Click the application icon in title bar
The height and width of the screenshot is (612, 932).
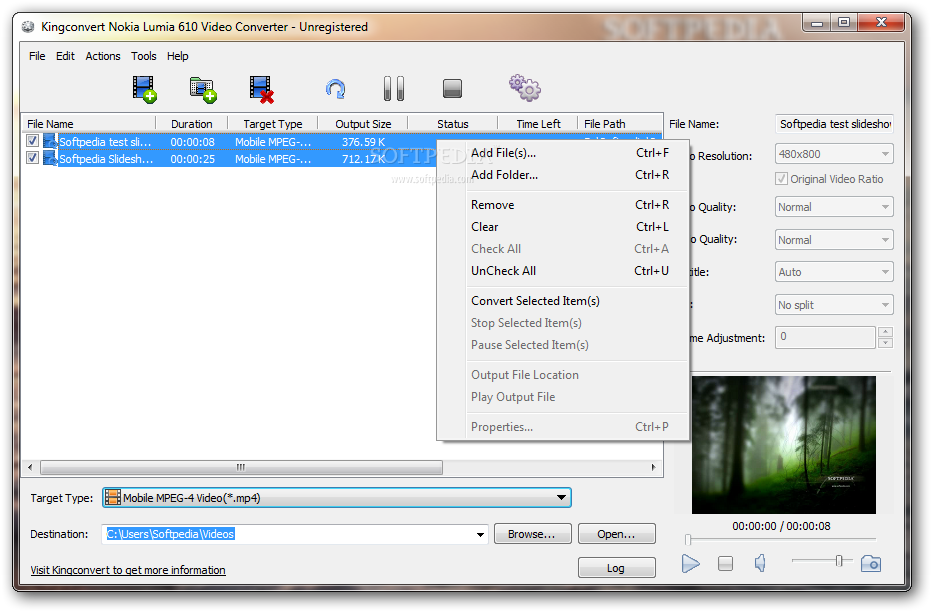(x=28, y=27)
